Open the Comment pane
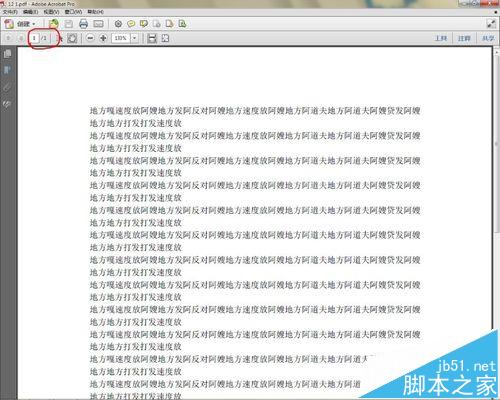500x400 pixels. pos(464,38)
